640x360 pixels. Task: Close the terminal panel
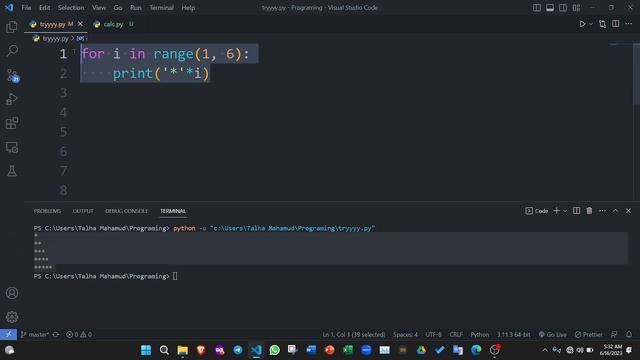click(629, 211)
